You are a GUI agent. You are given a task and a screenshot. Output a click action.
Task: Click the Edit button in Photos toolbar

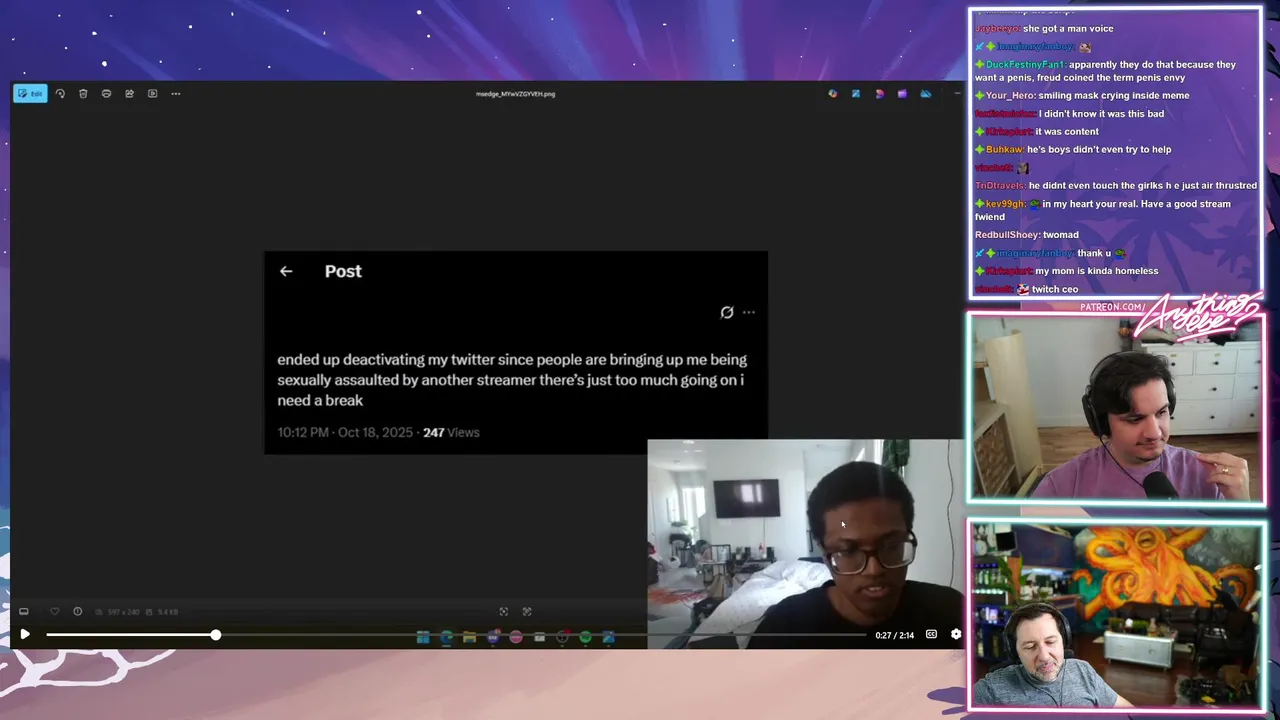point(30,94)
